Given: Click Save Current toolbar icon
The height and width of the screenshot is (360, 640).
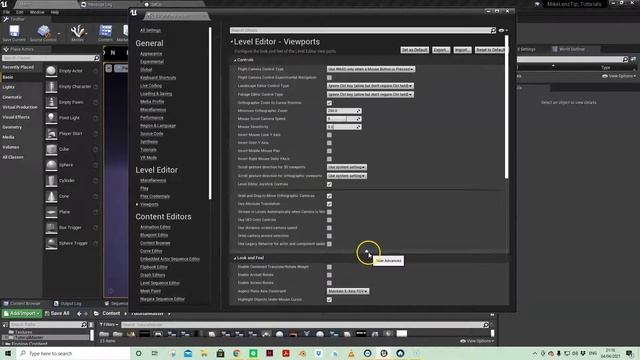Looking at the screenshot, I should tap(14, 31).
